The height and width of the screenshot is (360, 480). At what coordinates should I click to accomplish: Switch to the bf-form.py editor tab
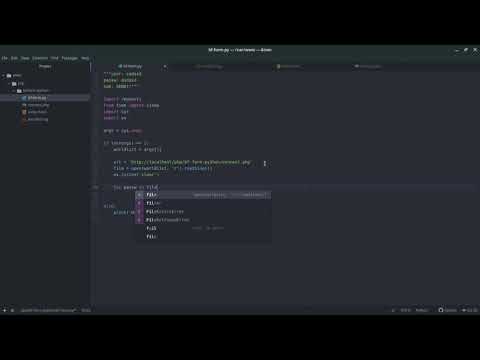coord(131,66)
